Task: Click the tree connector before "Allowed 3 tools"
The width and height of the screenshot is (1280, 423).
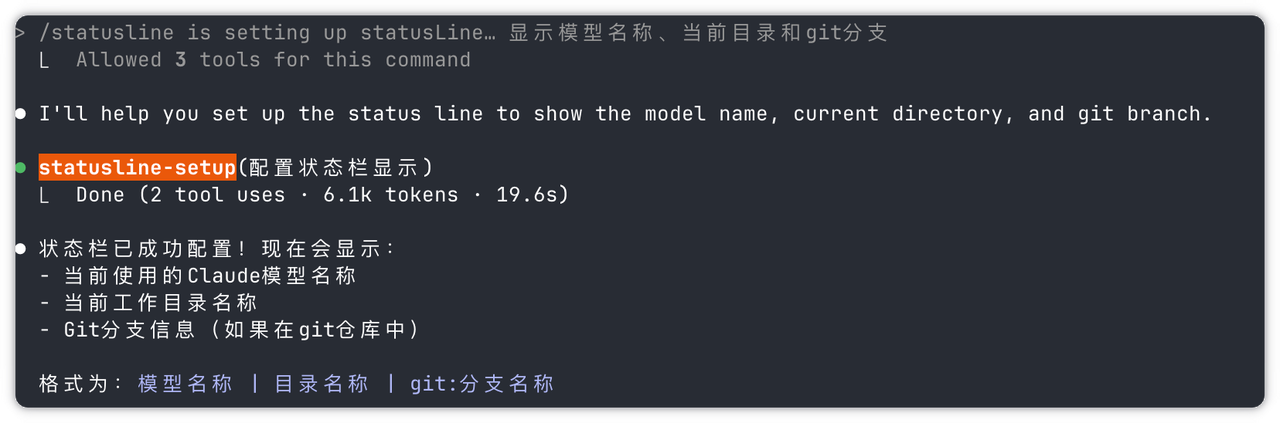Action: [43, 61]
